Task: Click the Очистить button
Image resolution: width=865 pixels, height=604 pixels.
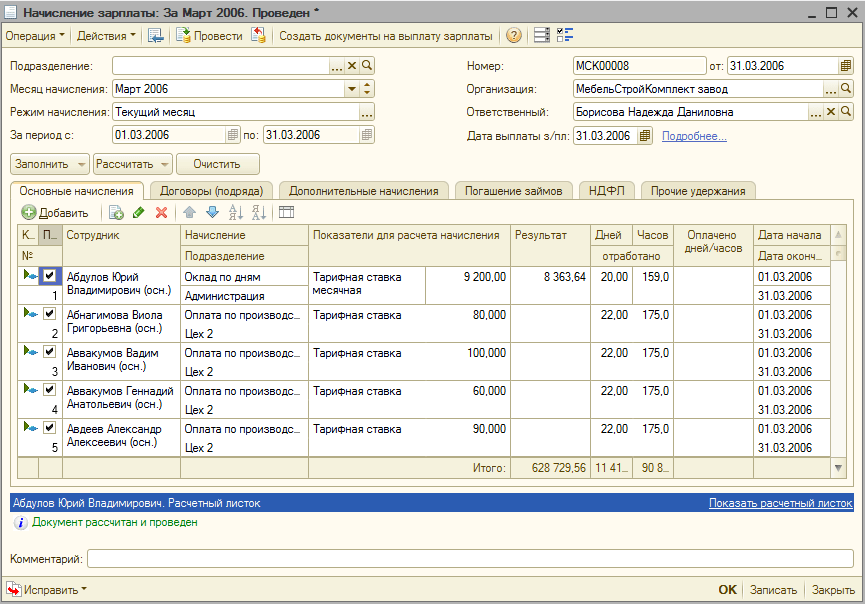Action: [218, 164]
